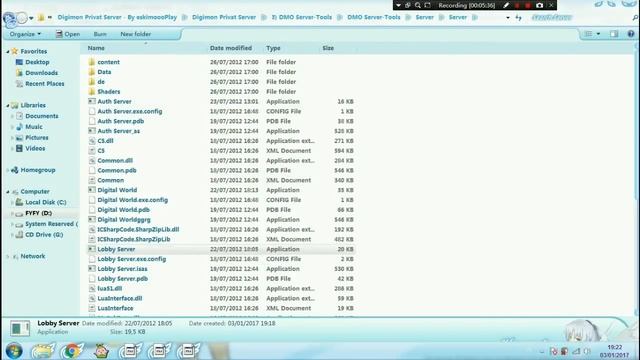Screen dimensions: 640x360
Task: Expand the Network node arrow
Action: point(8,256)
